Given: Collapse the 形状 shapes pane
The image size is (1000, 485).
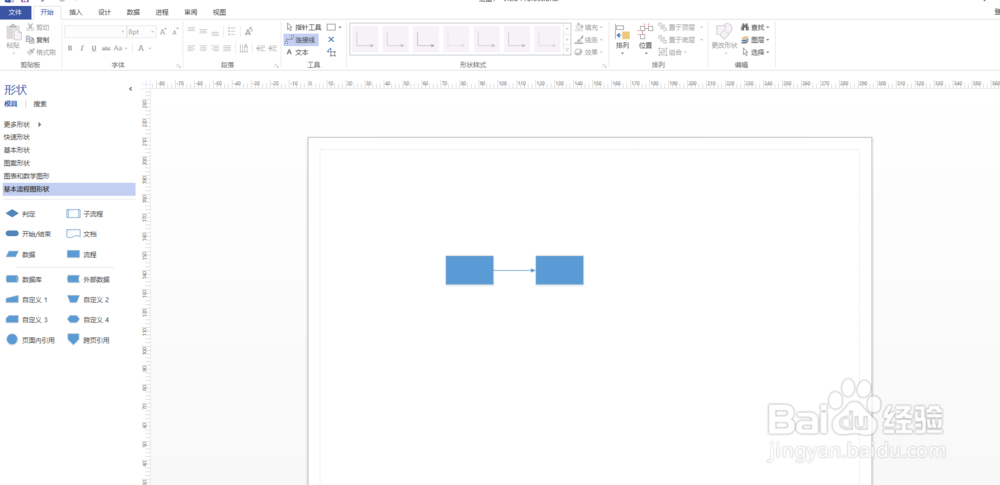Looking at the screenshot, I should tap(131, 89).
